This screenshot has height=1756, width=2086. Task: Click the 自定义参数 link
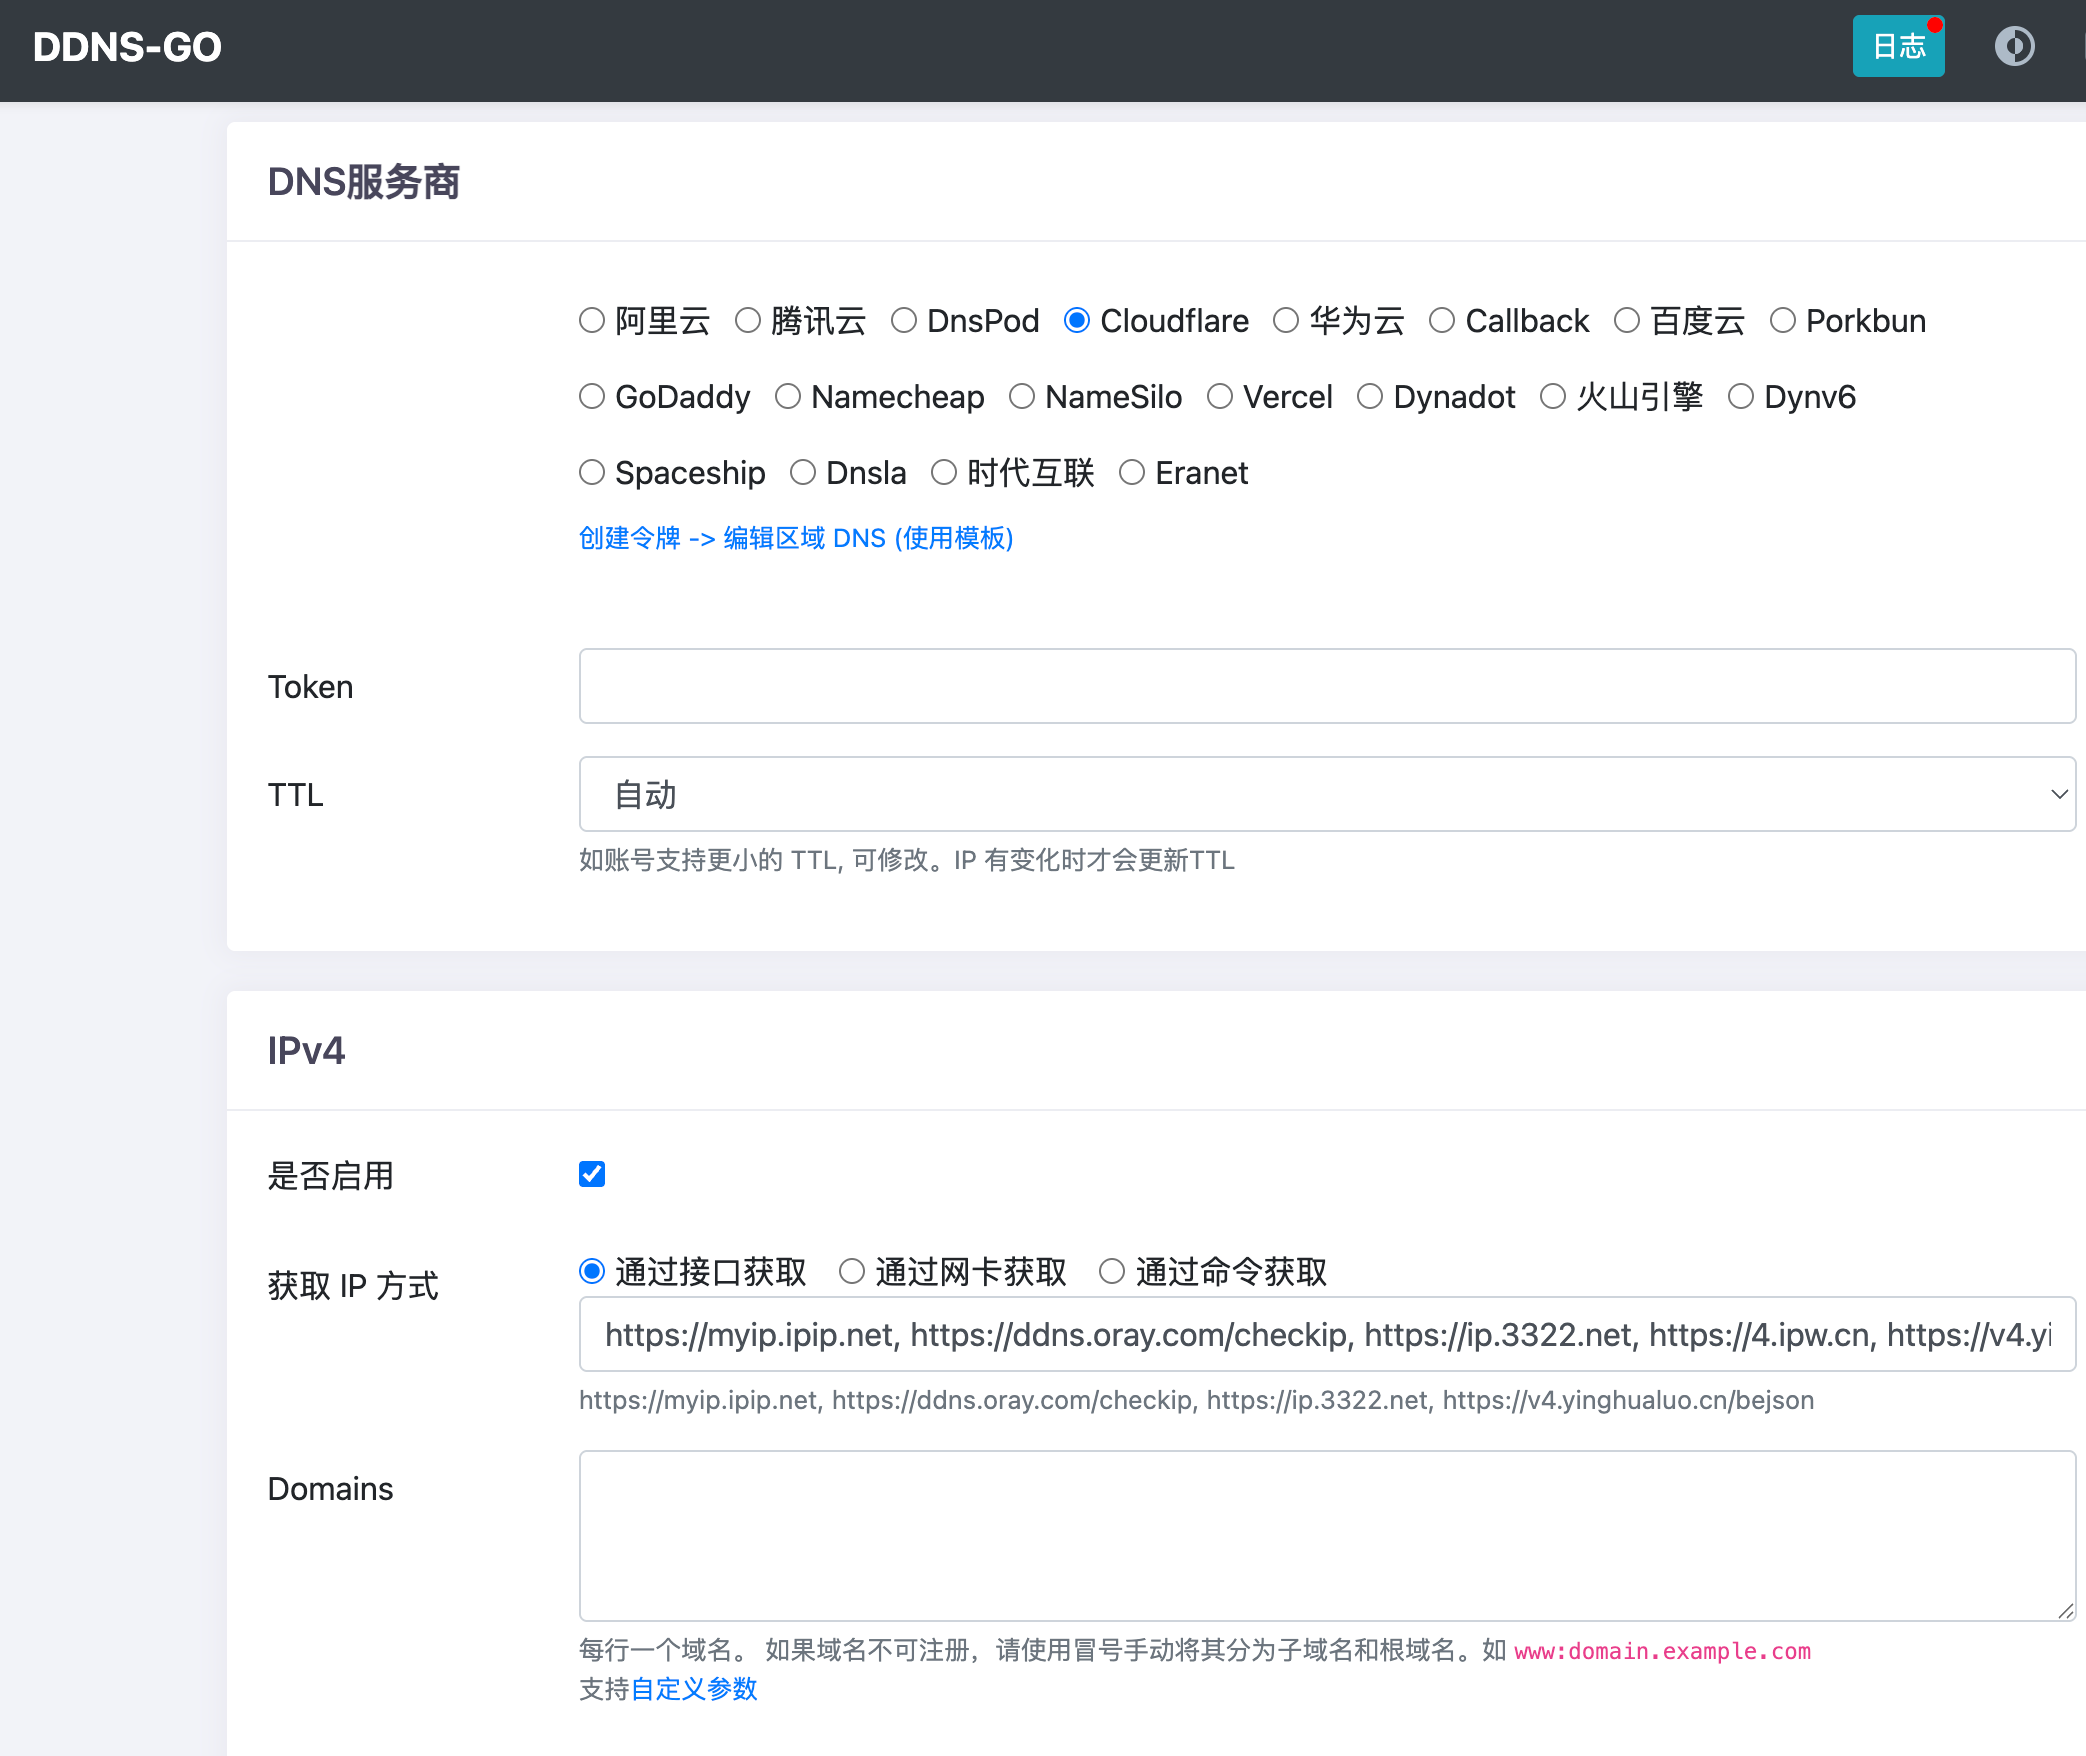(x=695, y=1688)
